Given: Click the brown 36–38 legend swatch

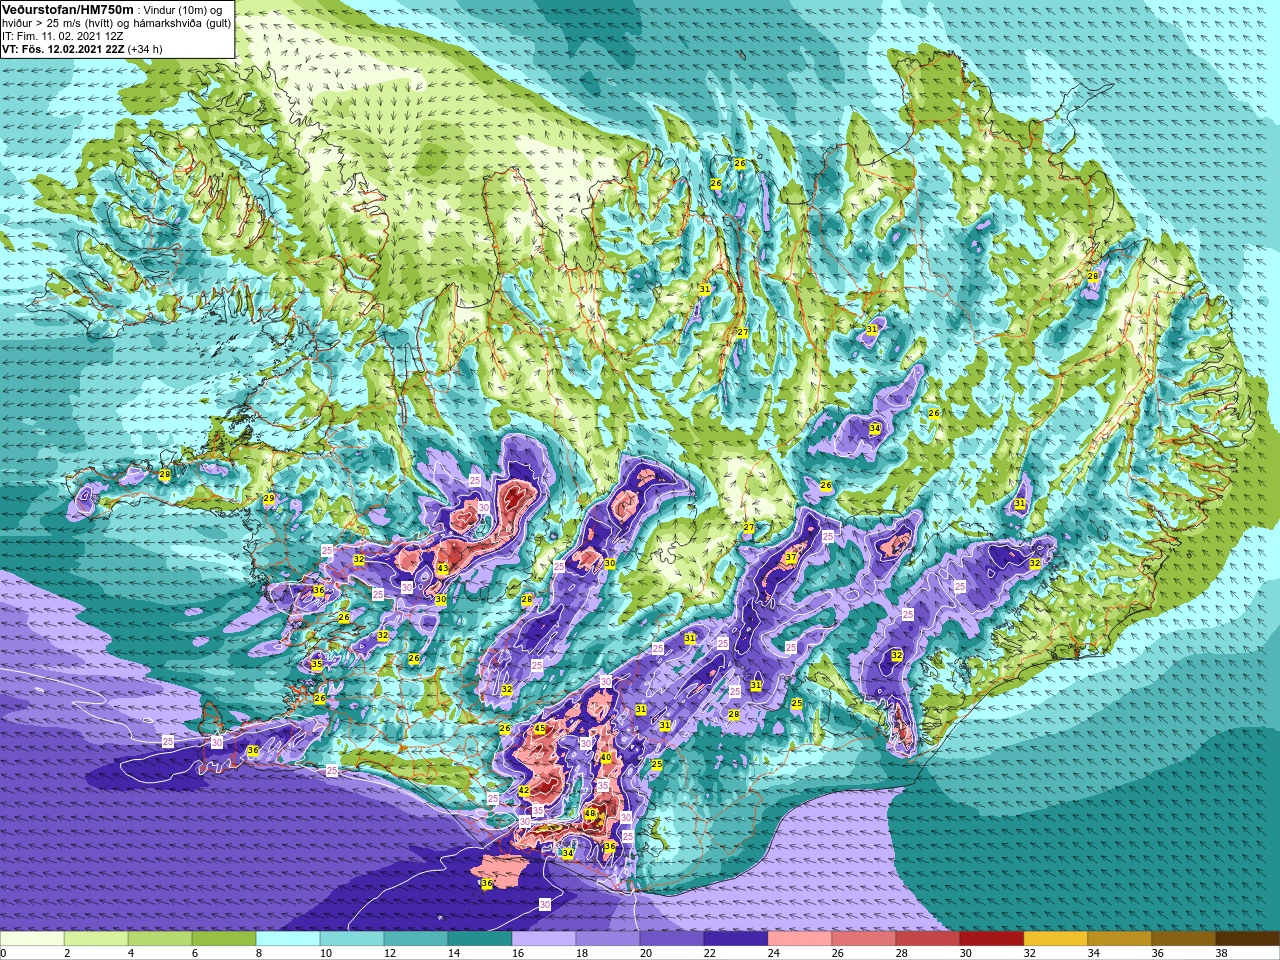Looking at the screenshot, I should pos(1184,939).
